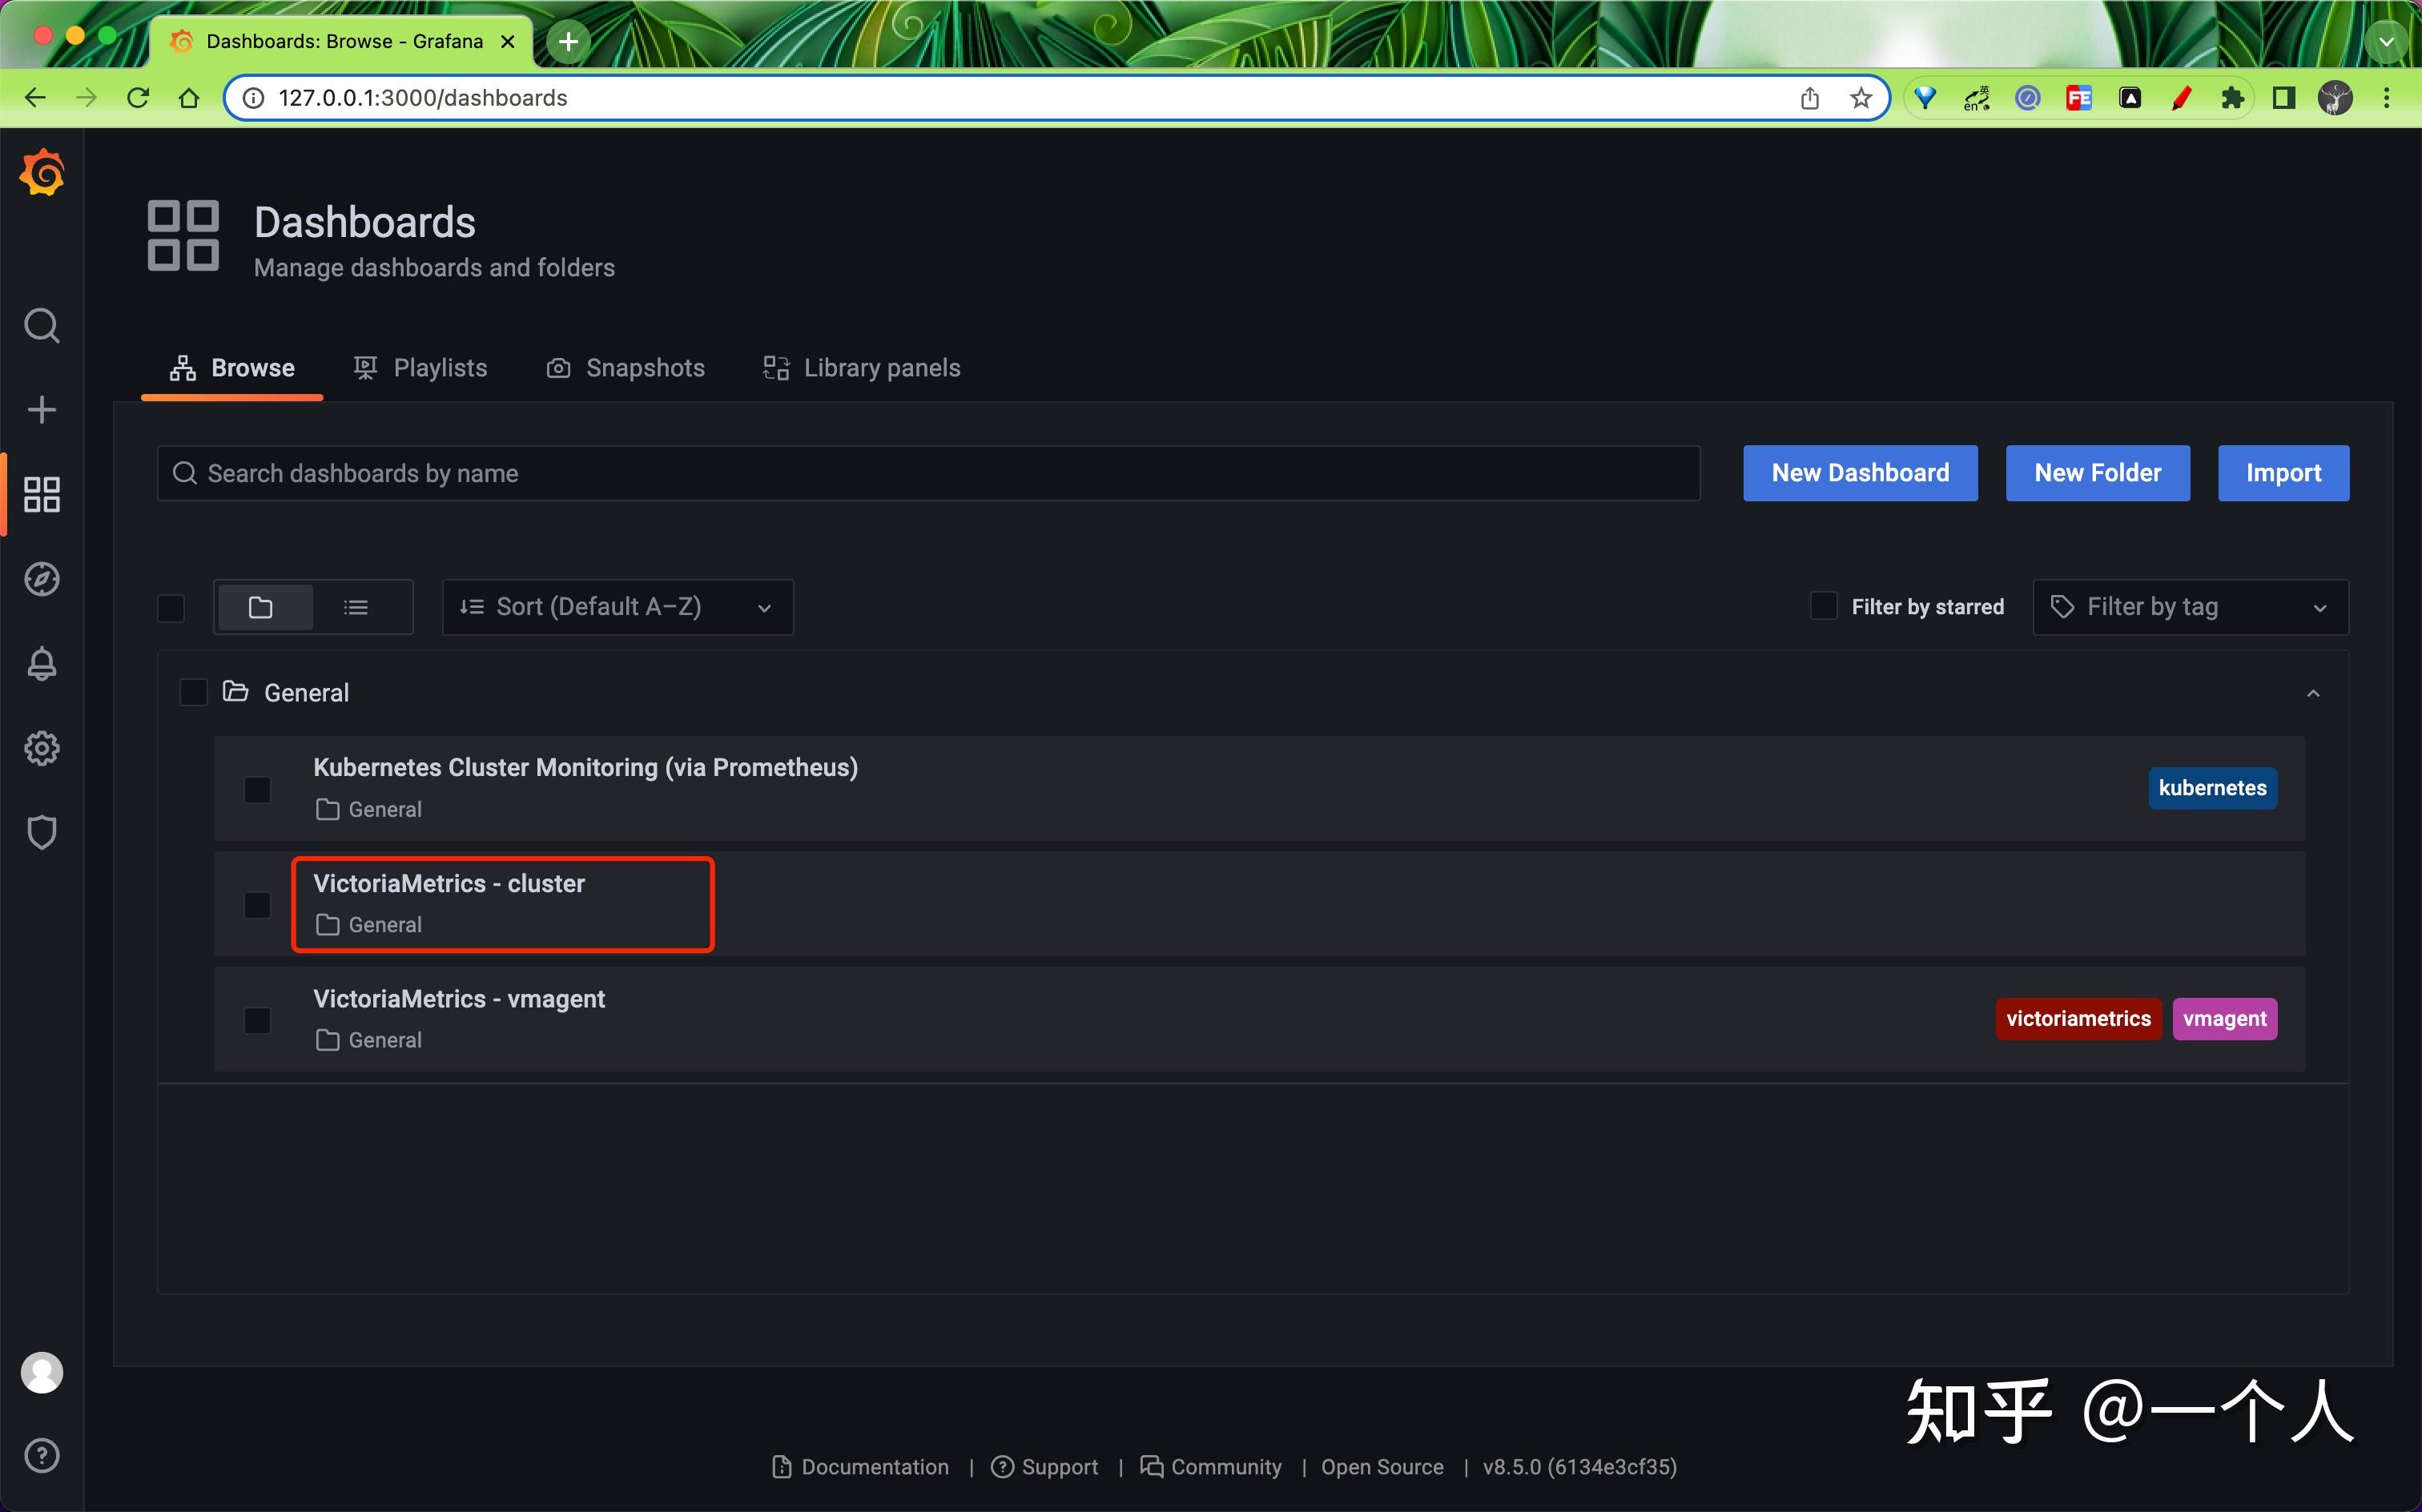
Task: Open the Sort (Default A–Z) dropdown
Action: coord(617,607)
